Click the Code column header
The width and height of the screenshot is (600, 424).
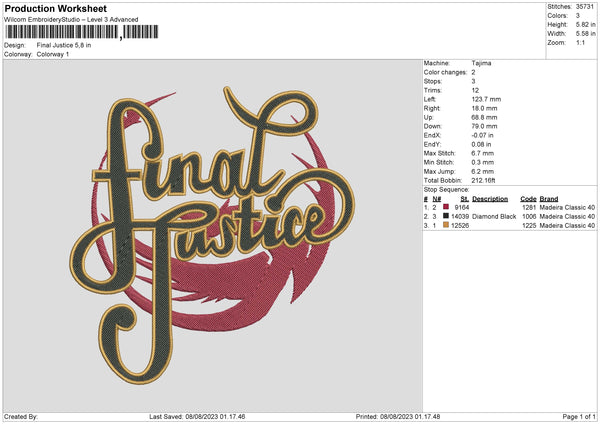pyautogui.click(x=528, y=199)
